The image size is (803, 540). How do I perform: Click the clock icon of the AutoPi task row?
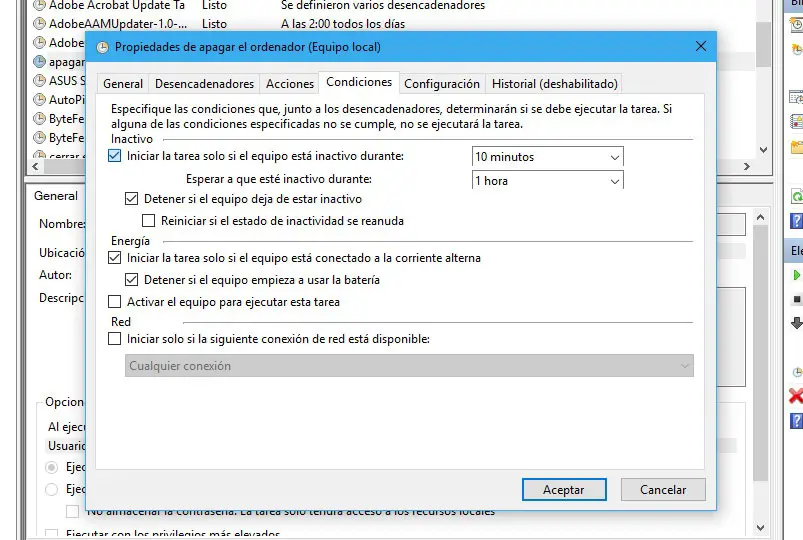(39, 100)
